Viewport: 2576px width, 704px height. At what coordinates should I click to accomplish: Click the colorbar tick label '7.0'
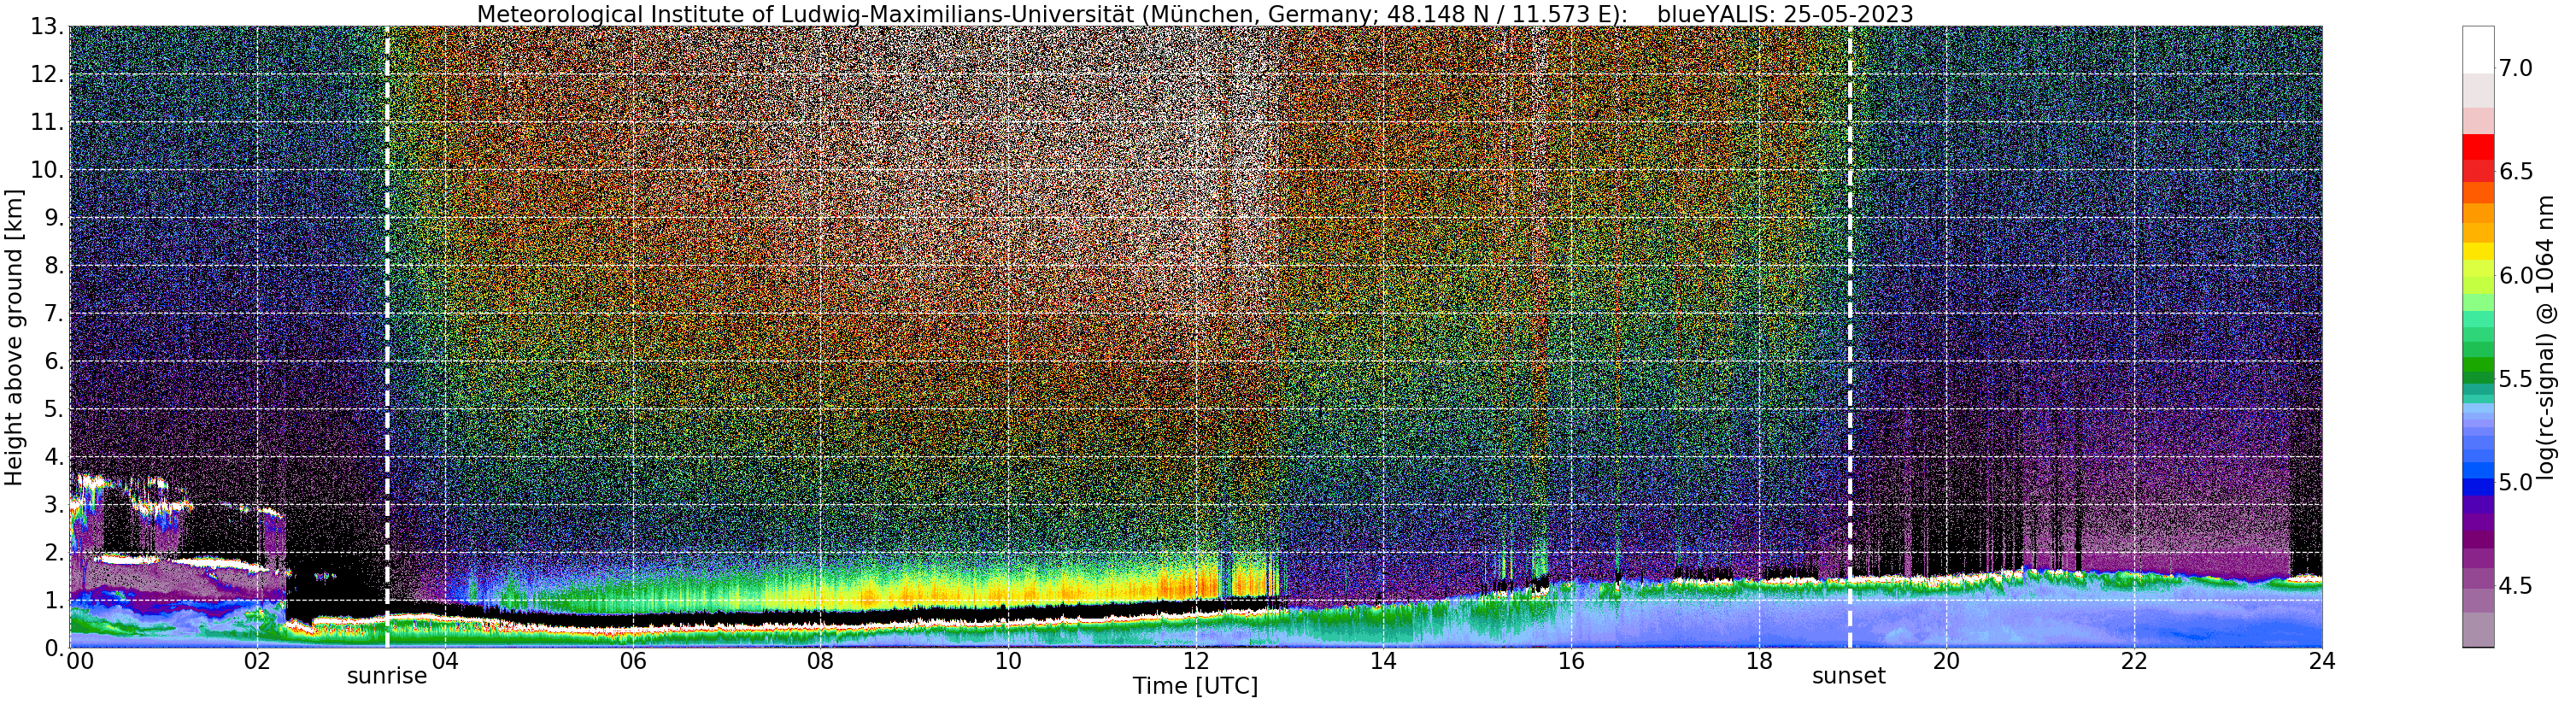click(2515, 68)
